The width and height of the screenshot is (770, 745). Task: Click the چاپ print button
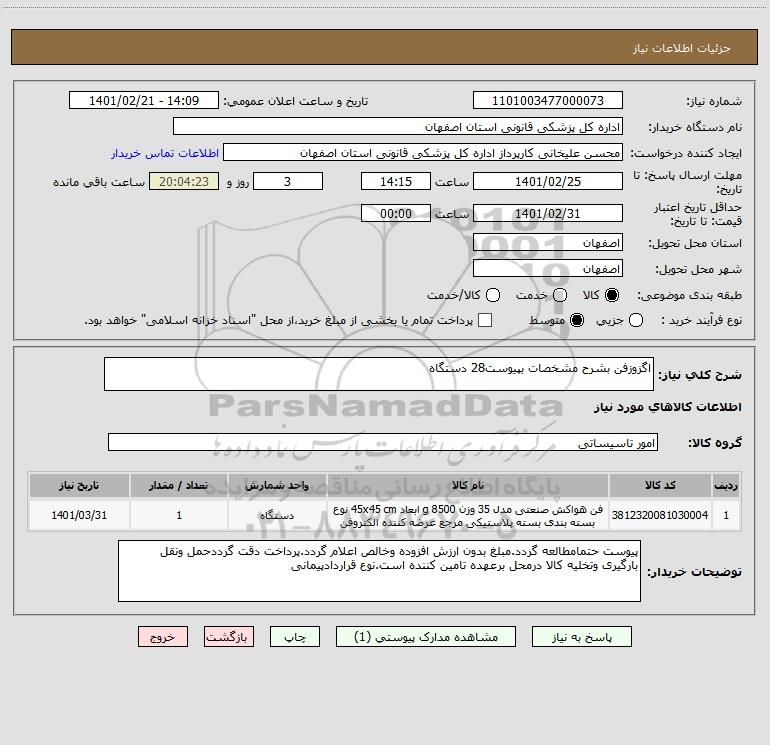[x=295, y=636]
